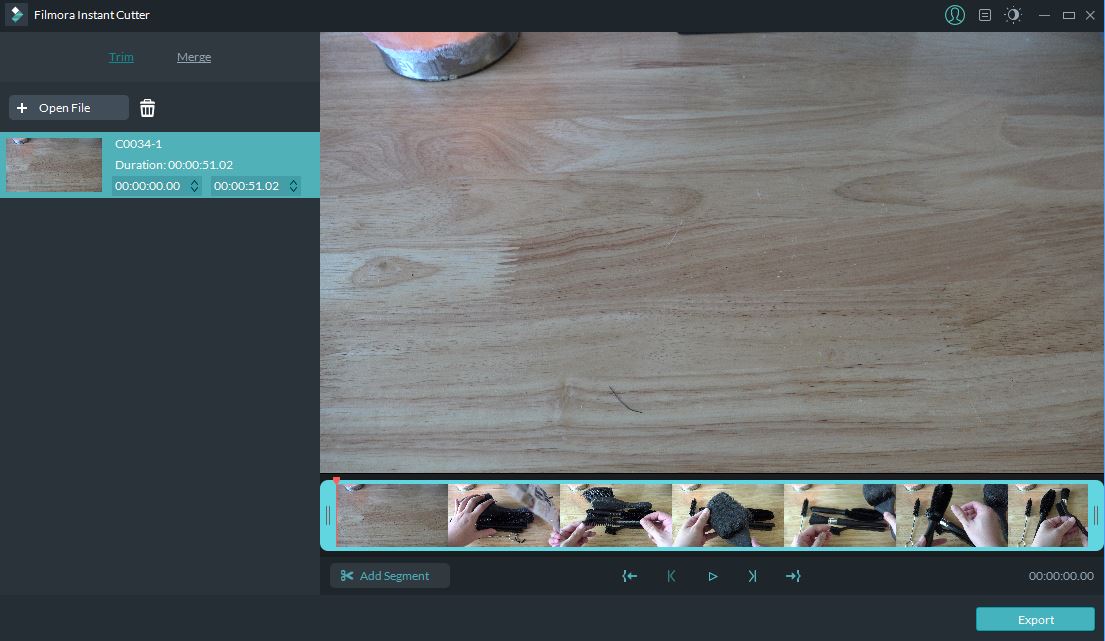Screen dimensions: 1105x641
Task: Click the Open File button
Action: click(69, 108)
